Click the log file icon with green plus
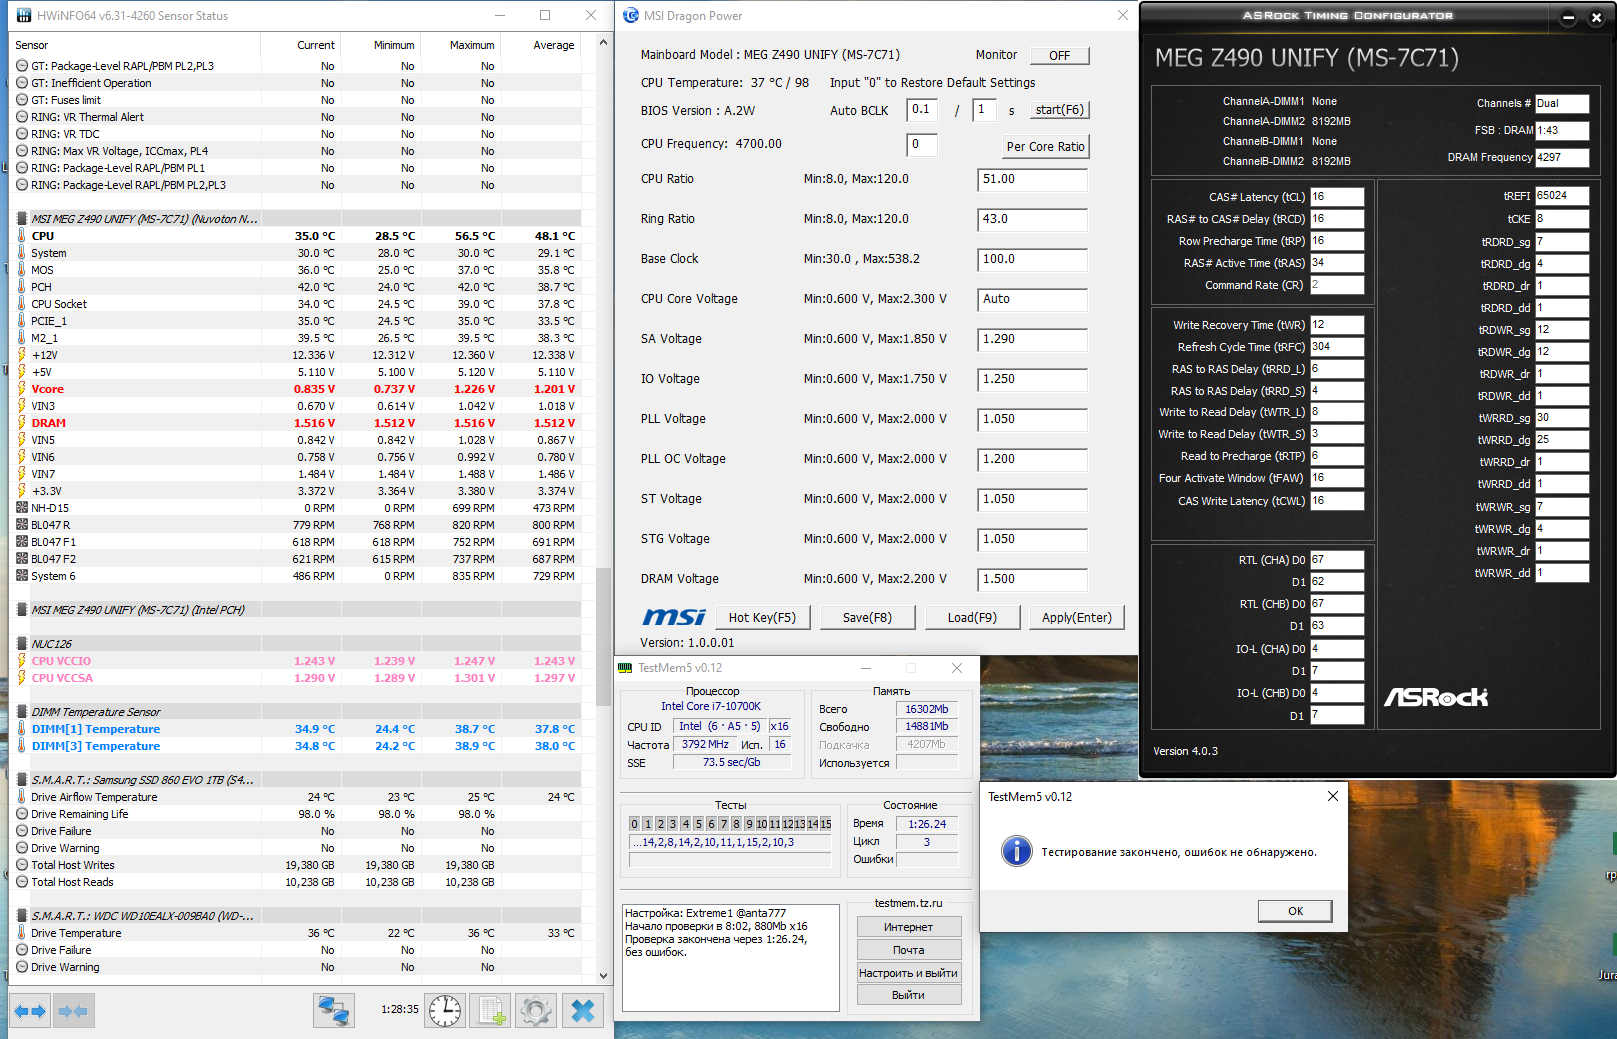1617x1039 pixels. (x=491, y=1011)
